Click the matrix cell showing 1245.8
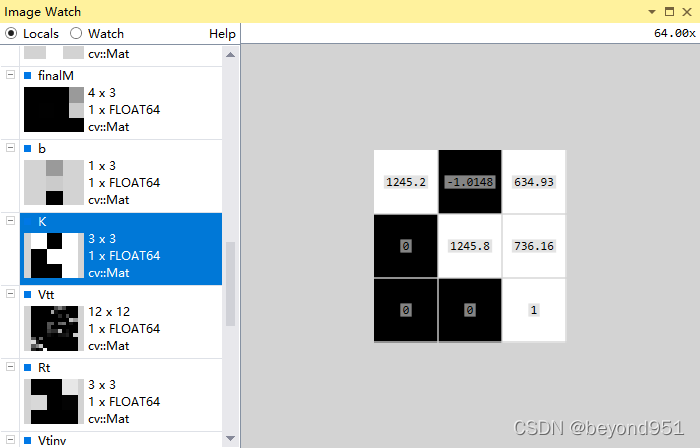The width and height of the screenshot is (700, 448). [x=470, y=246]
